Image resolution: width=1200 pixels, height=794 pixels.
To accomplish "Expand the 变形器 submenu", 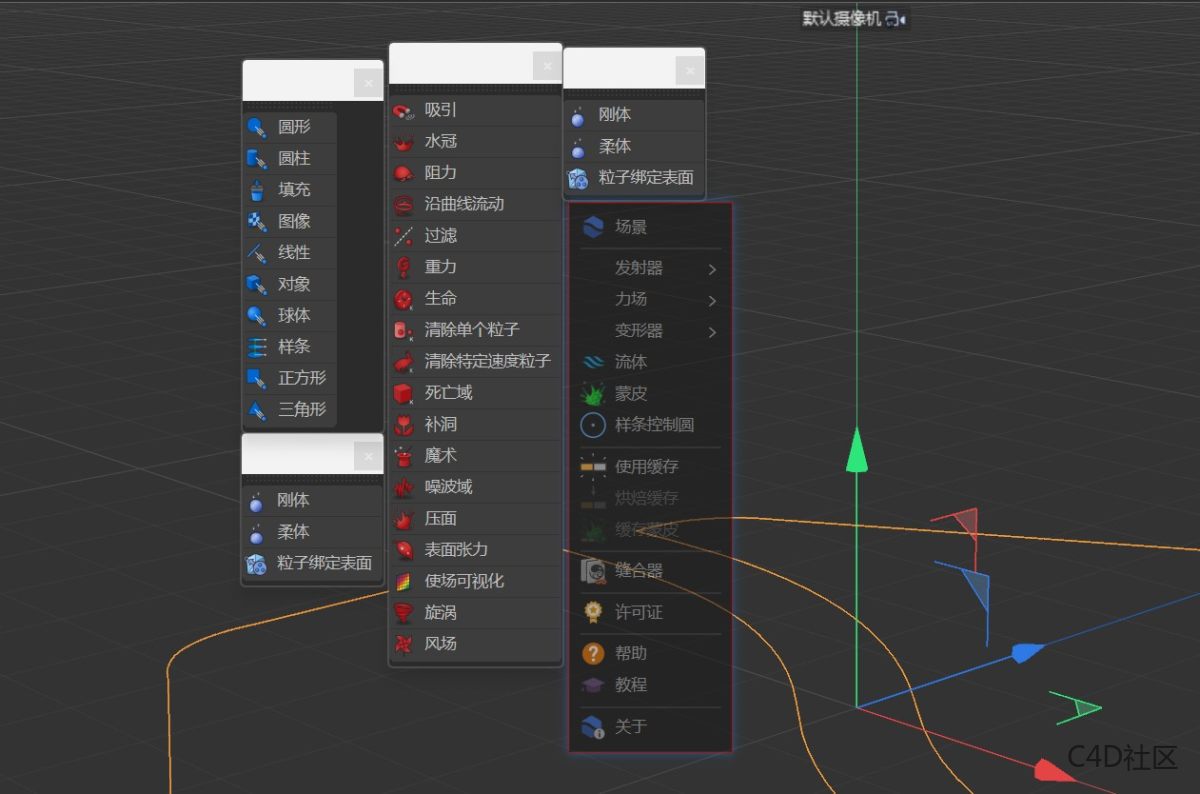I will pyautogui.click(x=649, y=330).
